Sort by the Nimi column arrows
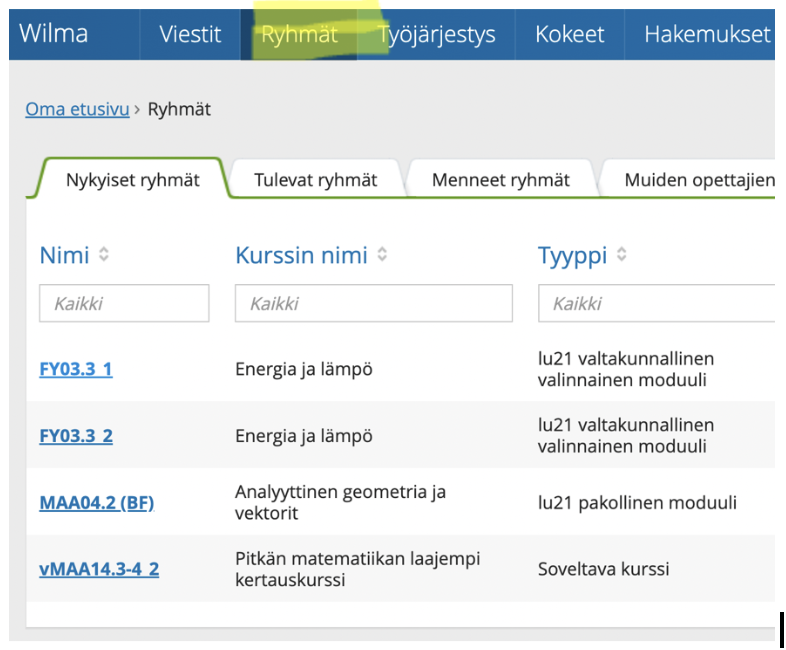Screen dimensions: 786x650 tap(104, 254)
